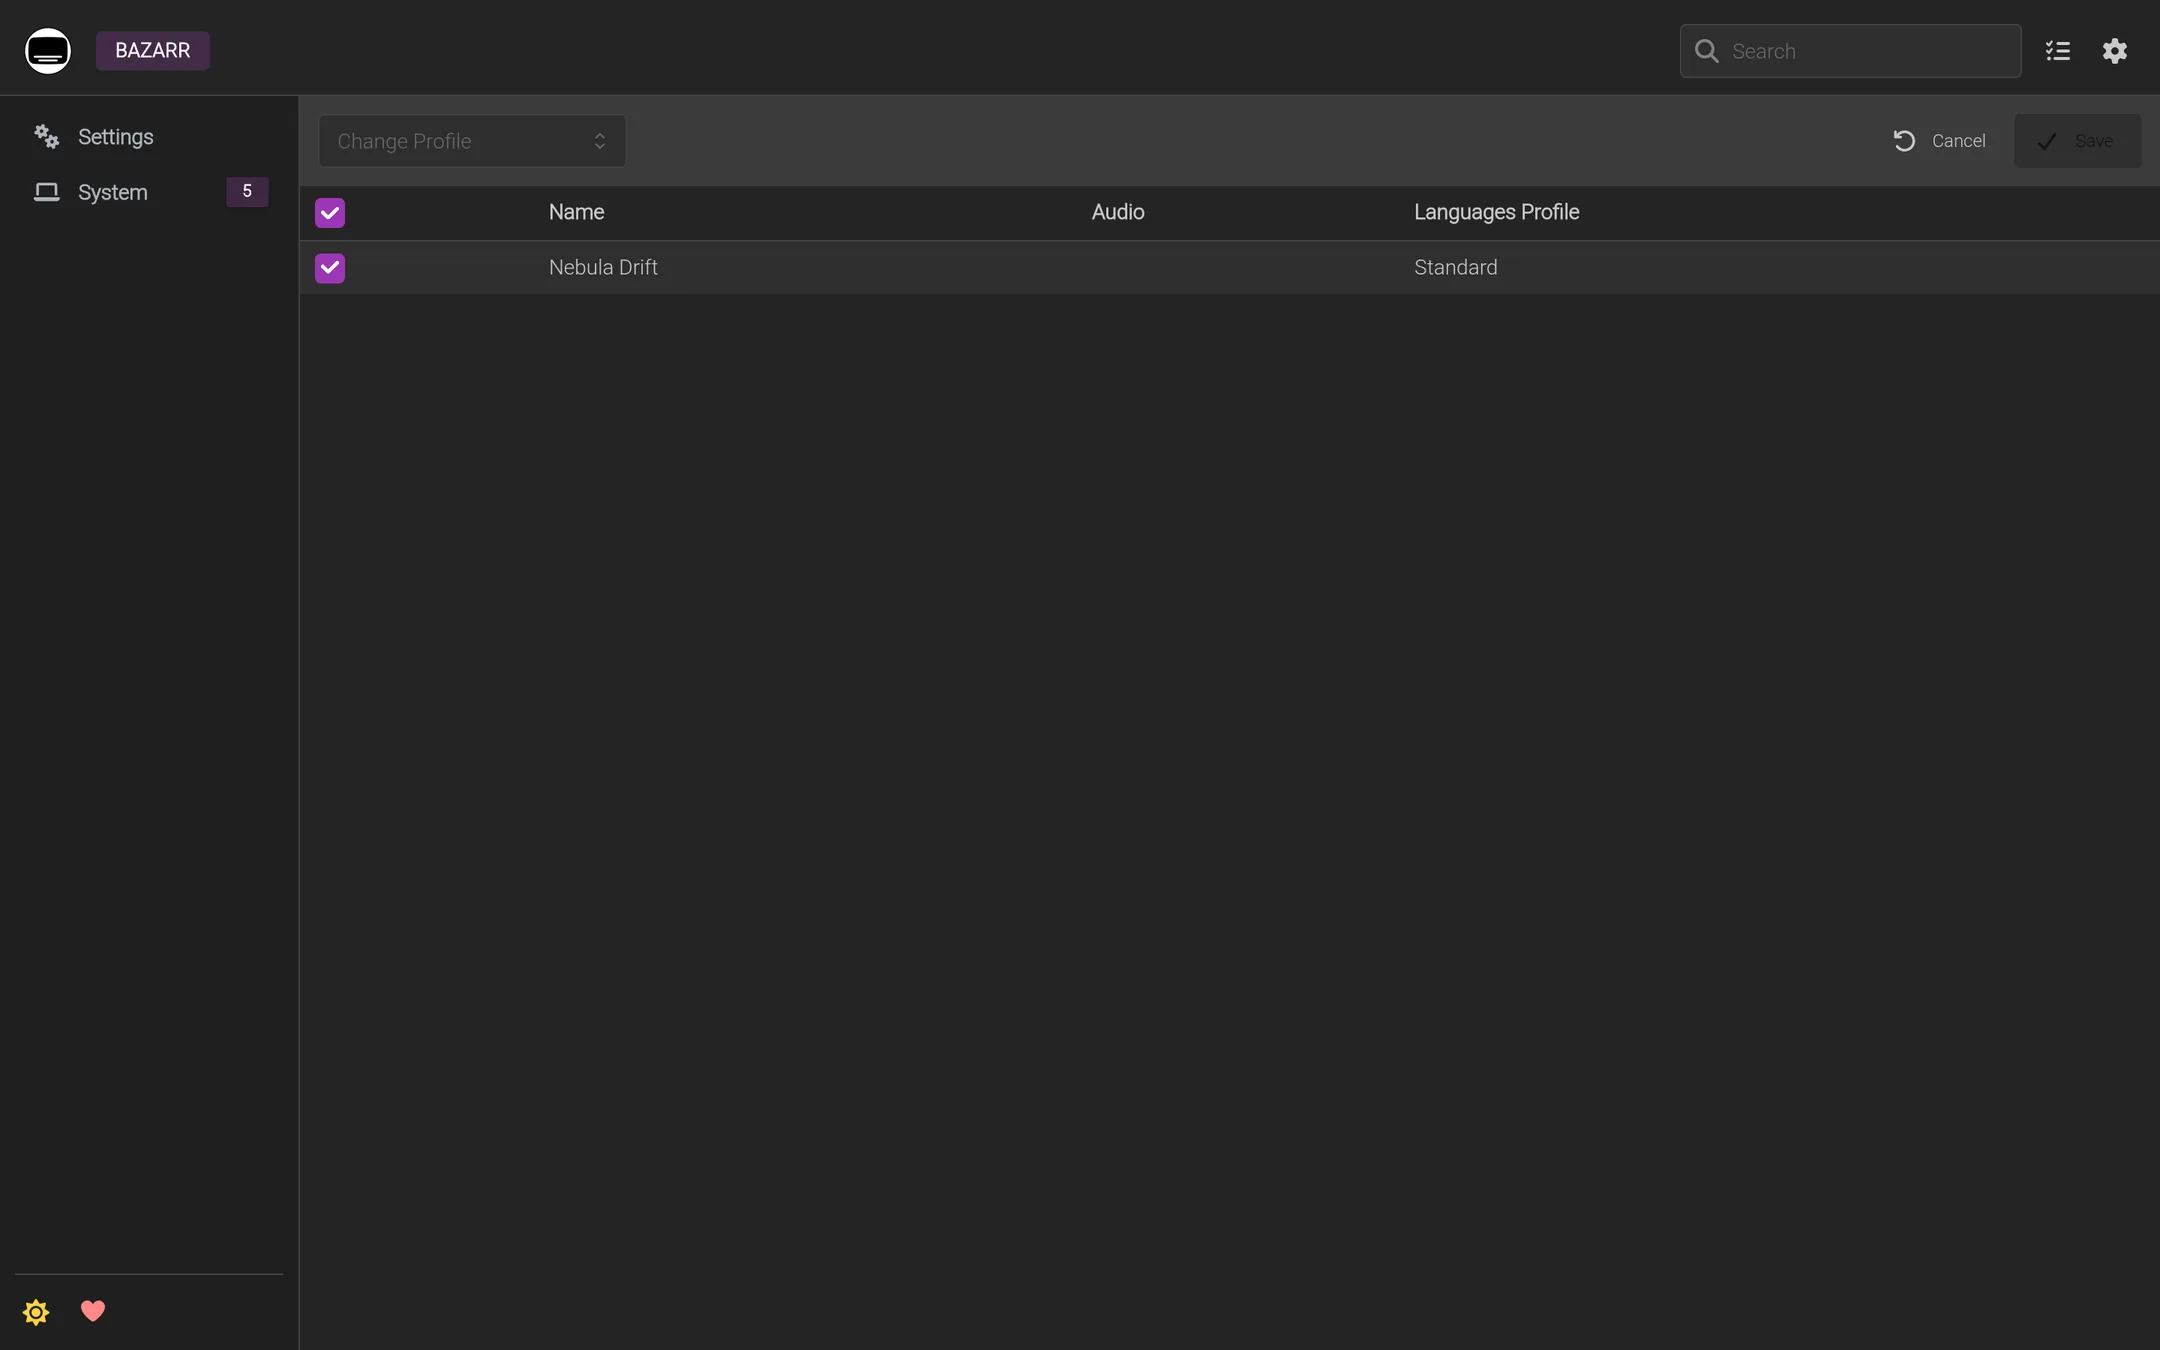Expand the Change Profile dropdown
This screenshot has width=2160, height=1350.
472,141
